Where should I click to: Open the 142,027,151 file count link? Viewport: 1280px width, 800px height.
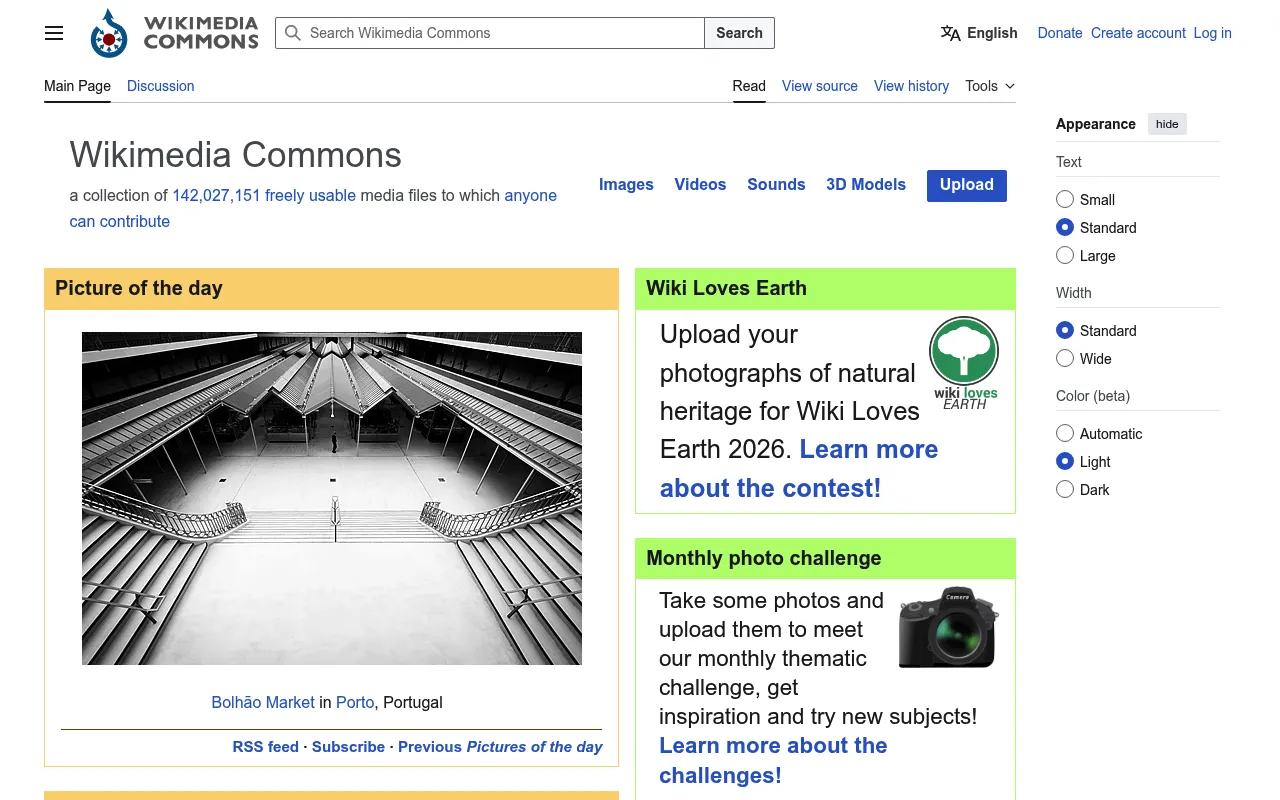[216, 196]
